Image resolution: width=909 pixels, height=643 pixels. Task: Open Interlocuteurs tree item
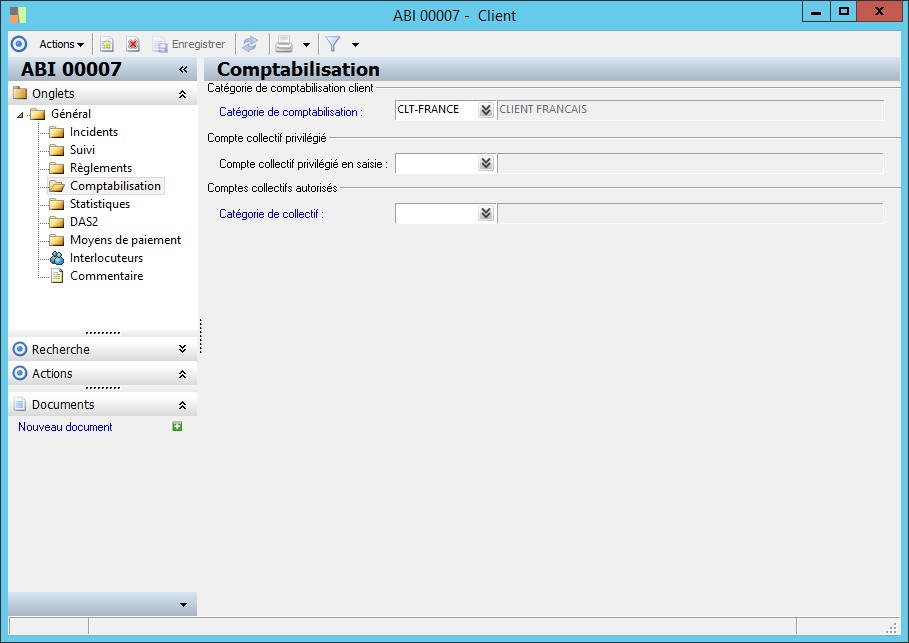coord(106,257)
